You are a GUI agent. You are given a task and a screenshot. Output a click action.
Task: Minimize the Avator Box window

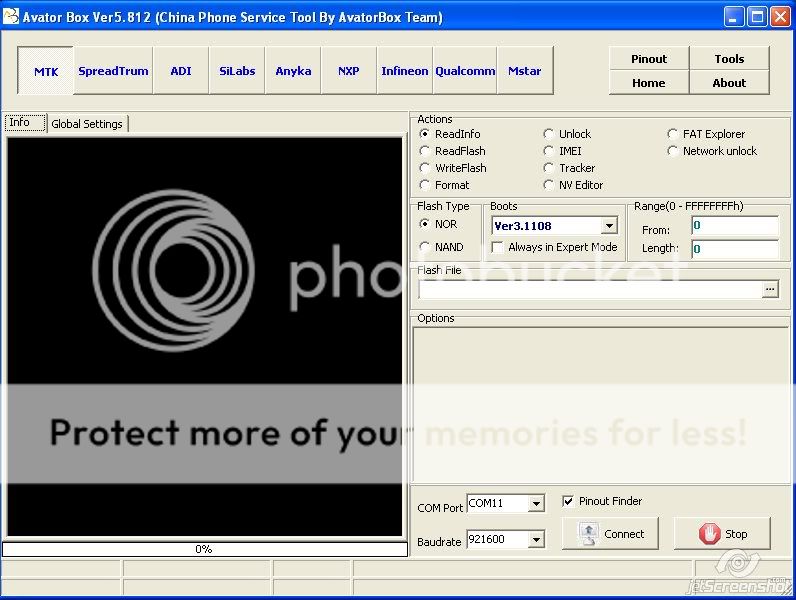[x=733, y=17]
